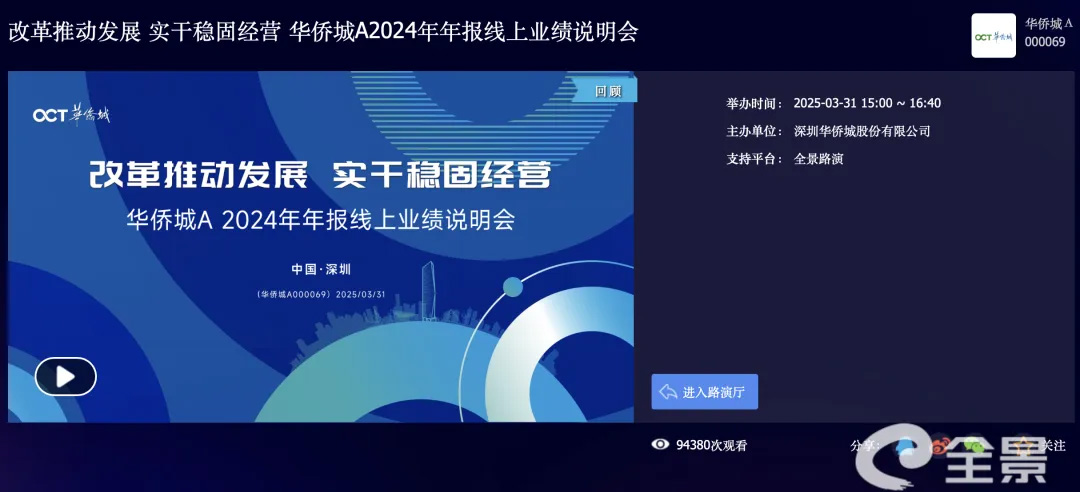Click the 华侨城A 000069 stock name

(x=1048, y=32)
